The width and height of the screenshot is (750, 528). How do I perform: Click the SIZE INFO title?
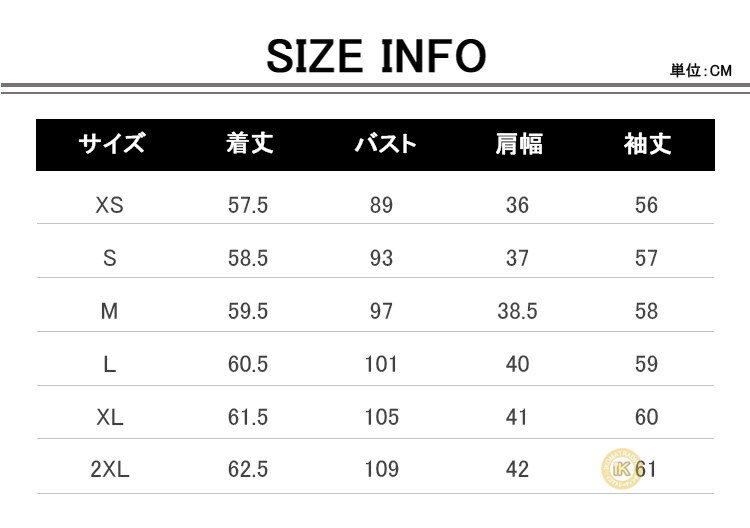pyautogui.click(x=375, y=56)
